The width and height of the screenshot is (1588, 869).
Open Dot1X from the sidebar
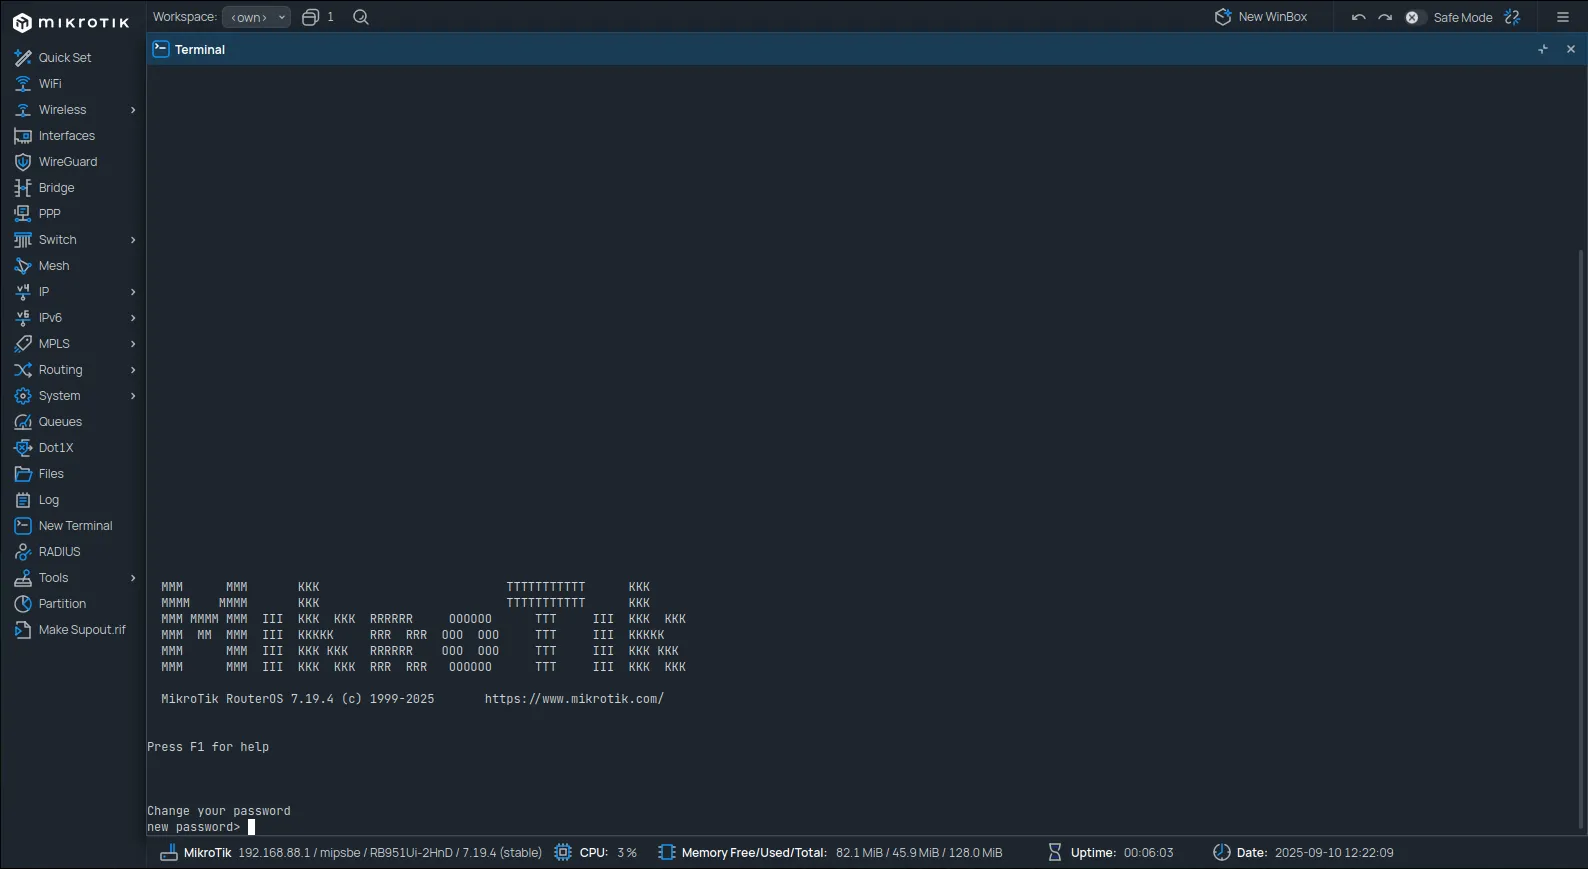56,448
